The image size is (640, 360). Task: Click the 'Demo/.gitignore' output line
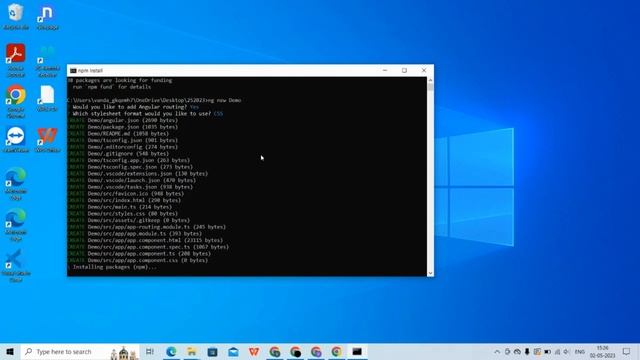pyautogui.click(x=118, y=154)
